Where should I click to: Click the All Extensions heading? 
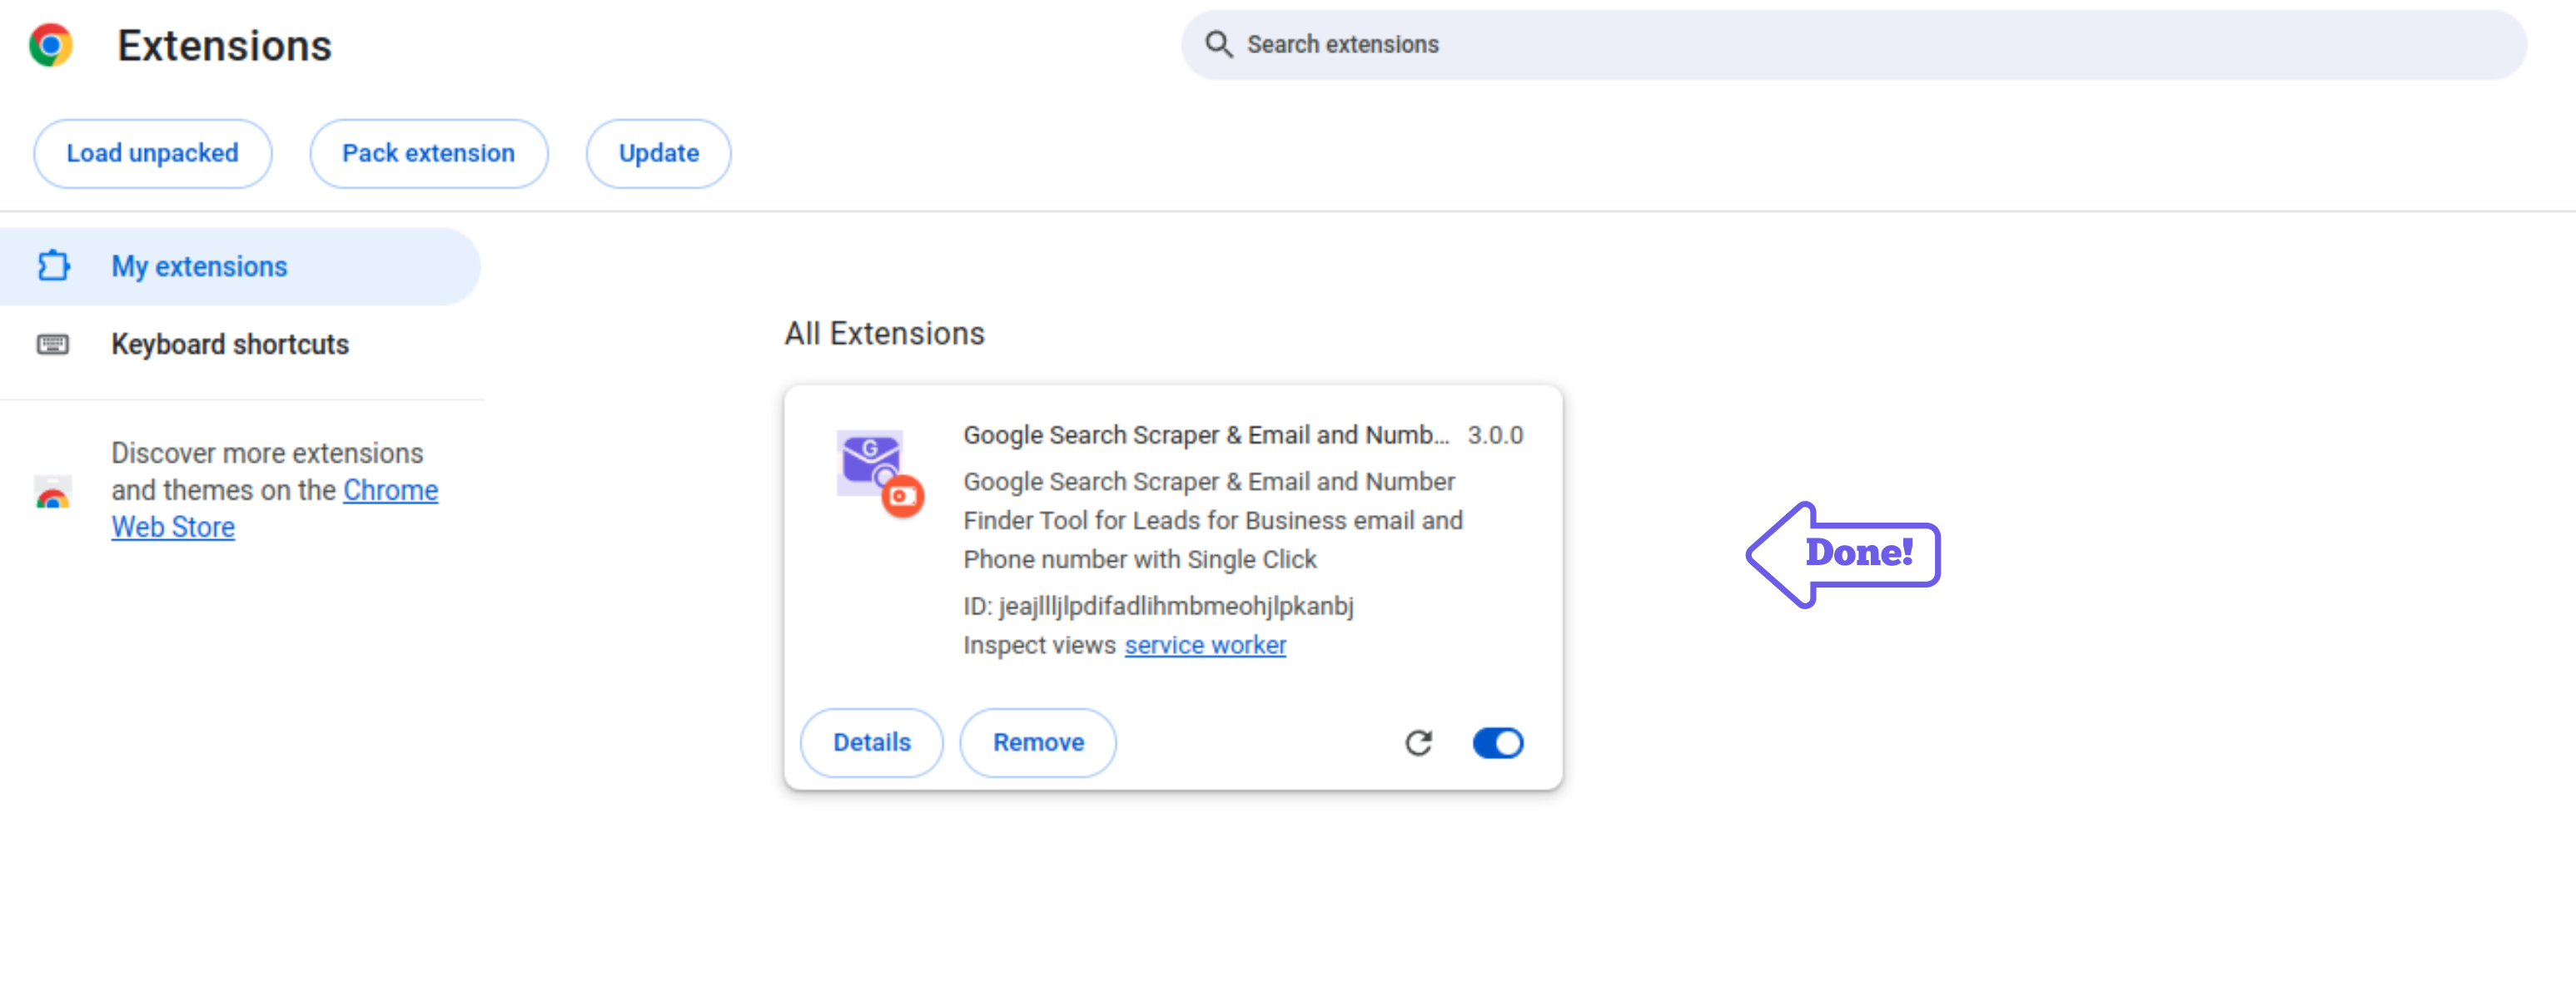tap(884, 333)
